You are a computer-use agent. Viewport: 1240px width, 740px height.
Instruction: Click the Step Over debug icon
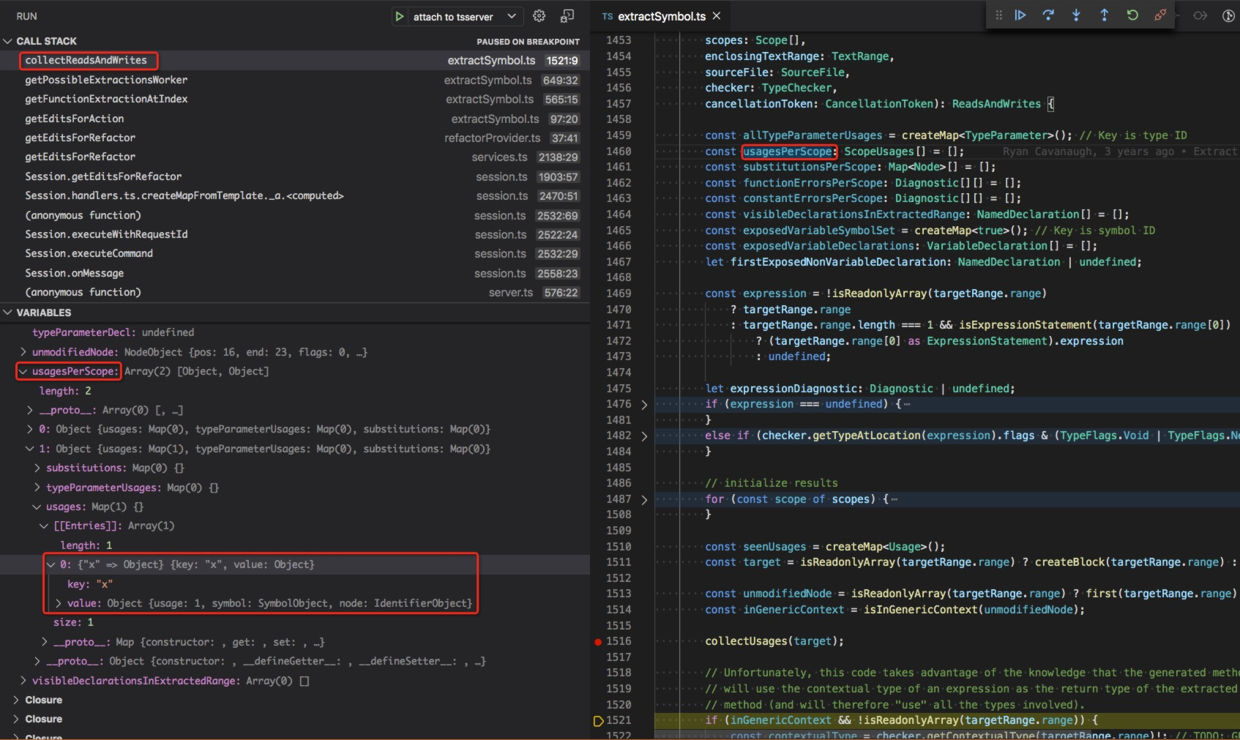coord(1048,15)
